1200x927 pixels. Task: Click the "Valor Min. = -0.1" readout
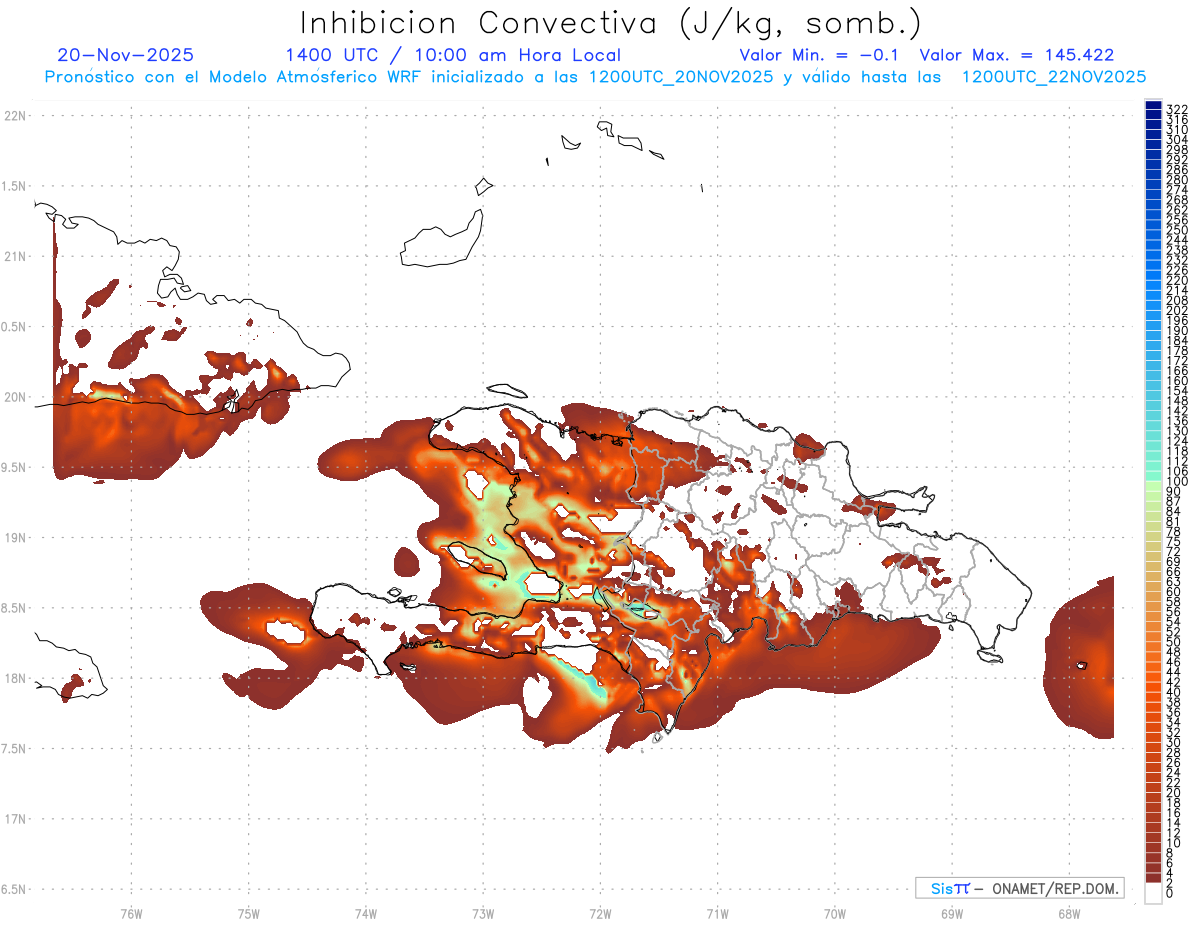coord(820,55)
